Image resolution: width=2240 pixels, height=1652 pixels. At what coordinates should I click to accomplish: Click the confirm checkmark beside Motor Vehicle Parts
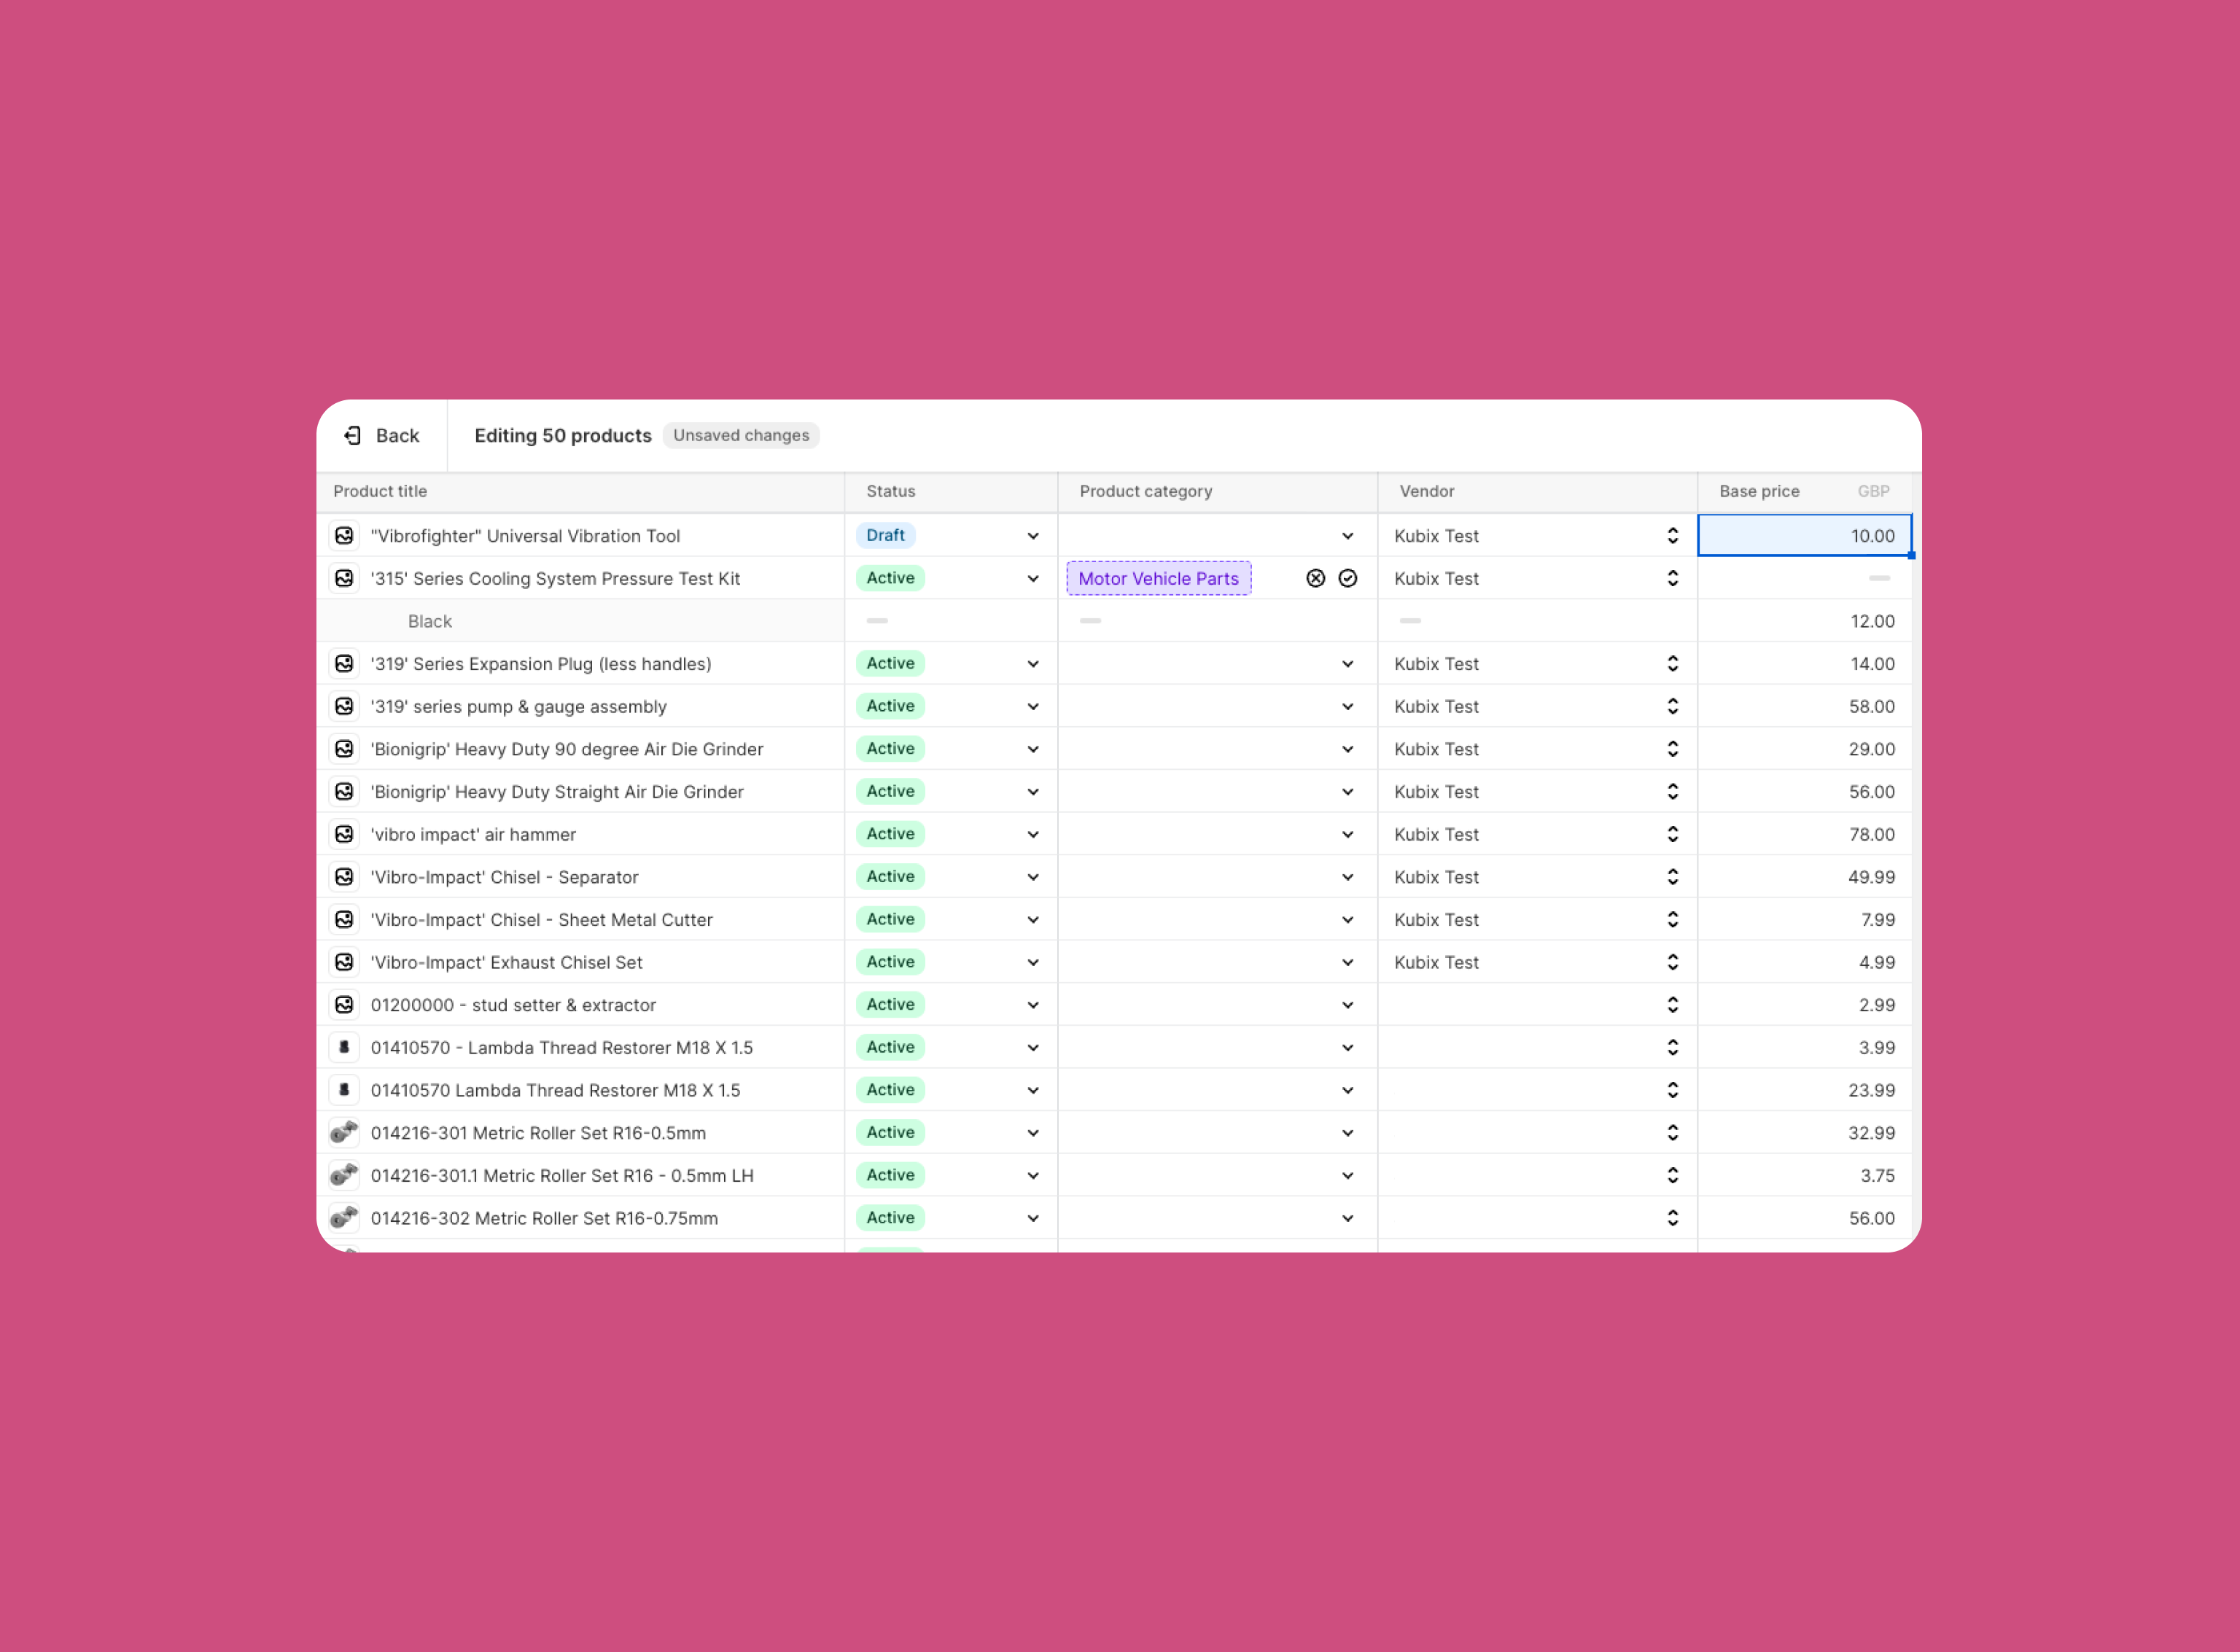click(1349, 578)
